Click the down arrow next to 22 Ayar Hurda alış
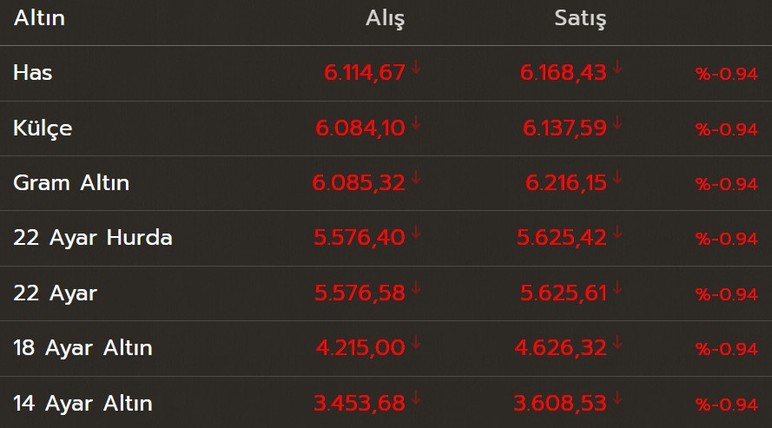This screenshot has width=772, height=428. (416, 232)
